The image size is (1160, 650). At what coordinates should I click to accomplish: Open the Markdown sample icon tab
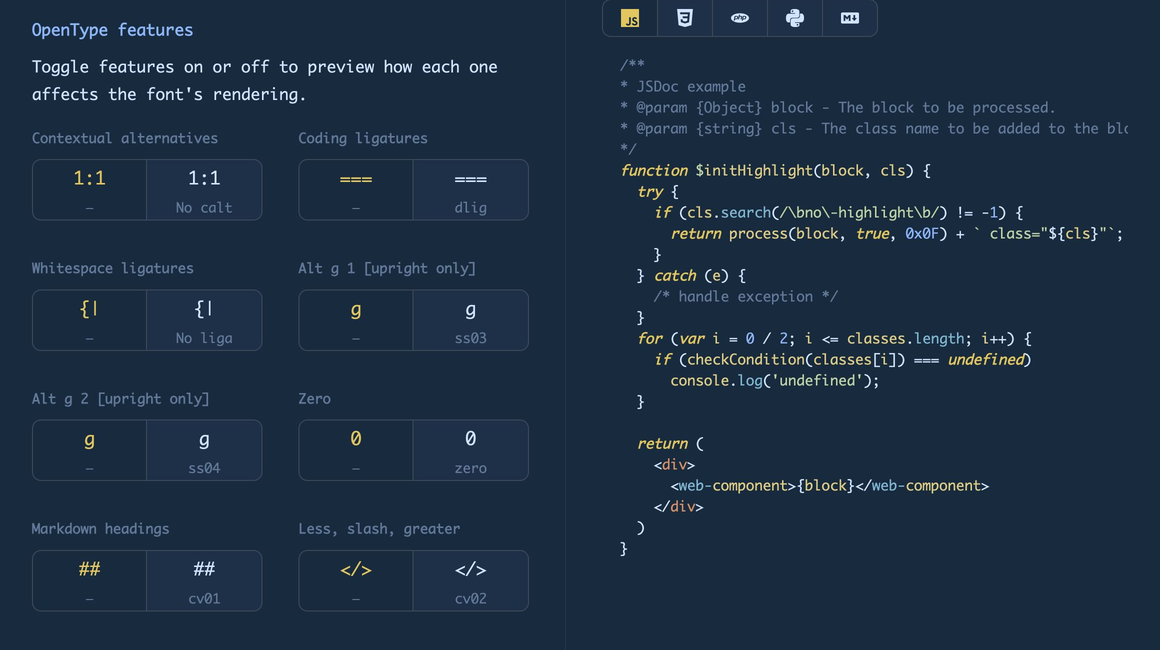(x=850, y=18)
